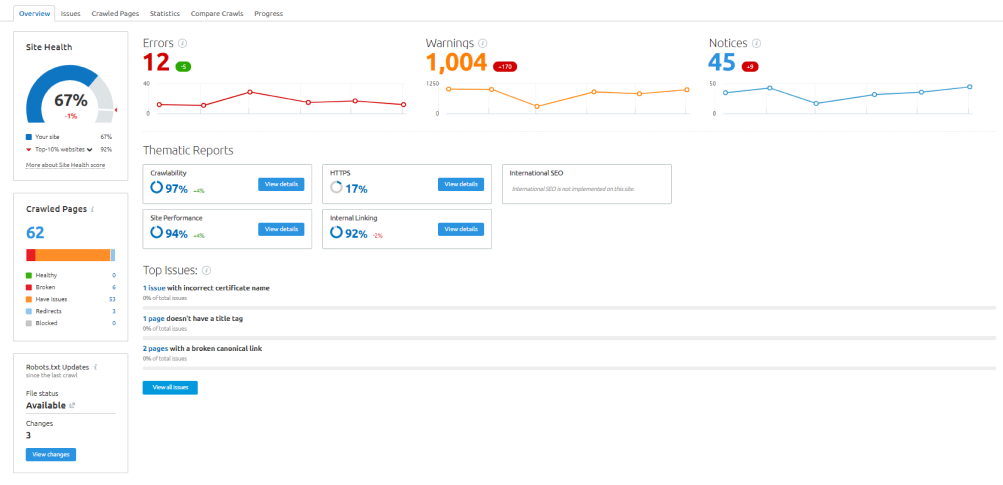Click the info icon next to Errors
Screen dimensions: 1003x485
tap(182, 43)
